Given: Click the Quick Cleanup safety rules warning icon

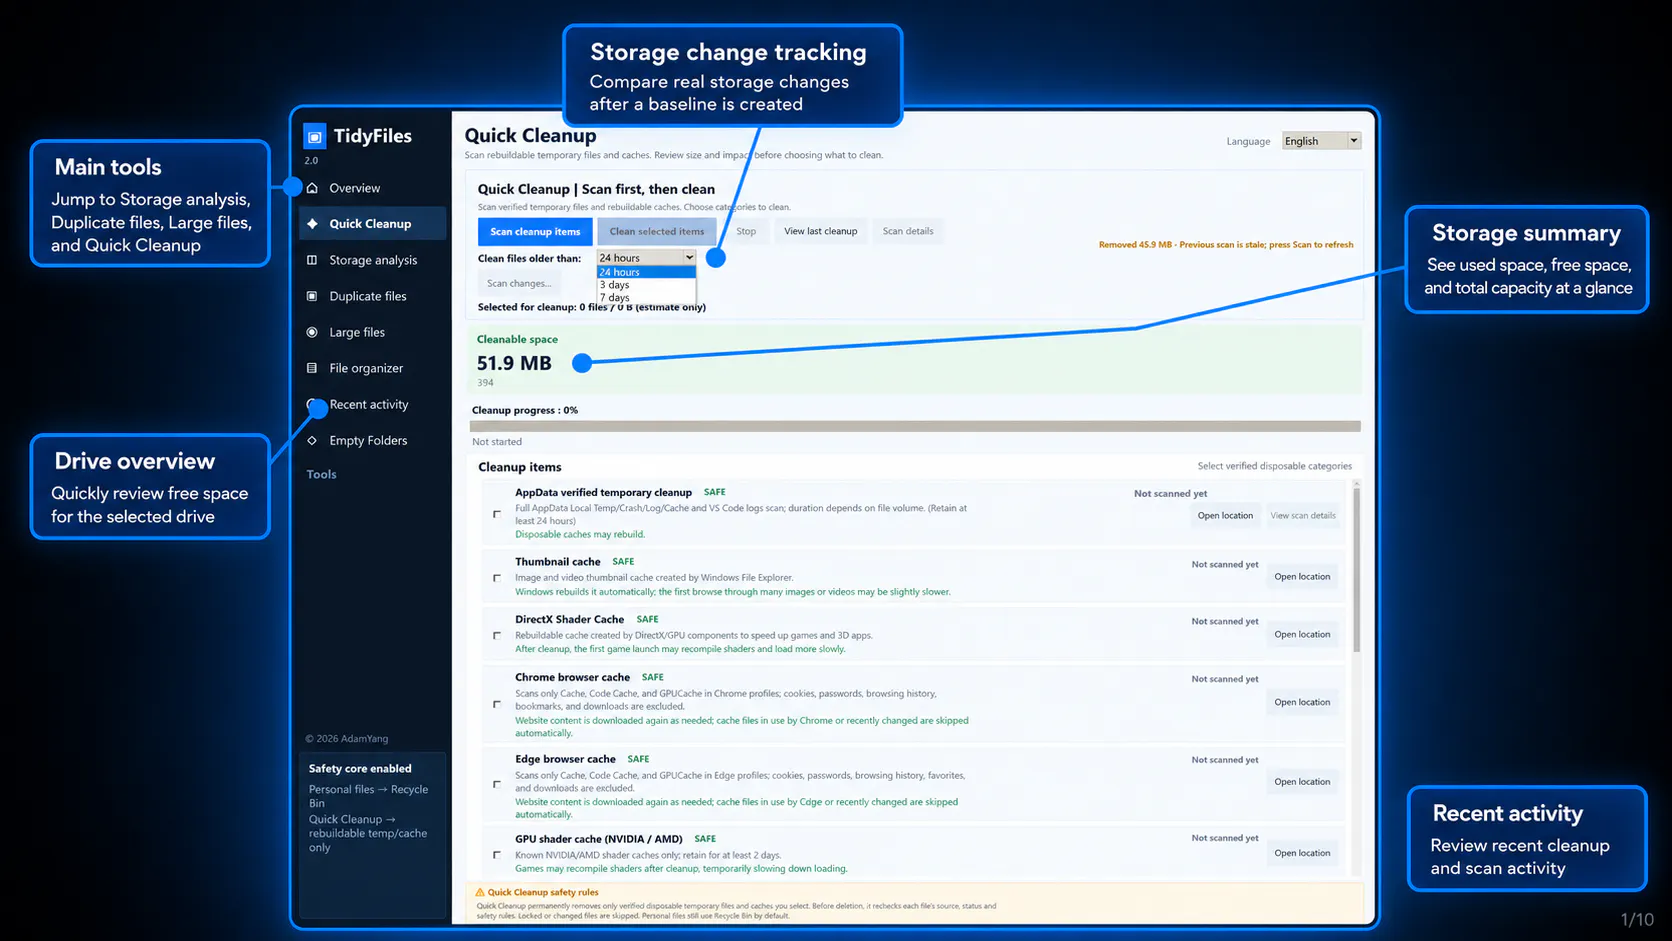Looking at the screenshot, I should click(x=480, y=892).
